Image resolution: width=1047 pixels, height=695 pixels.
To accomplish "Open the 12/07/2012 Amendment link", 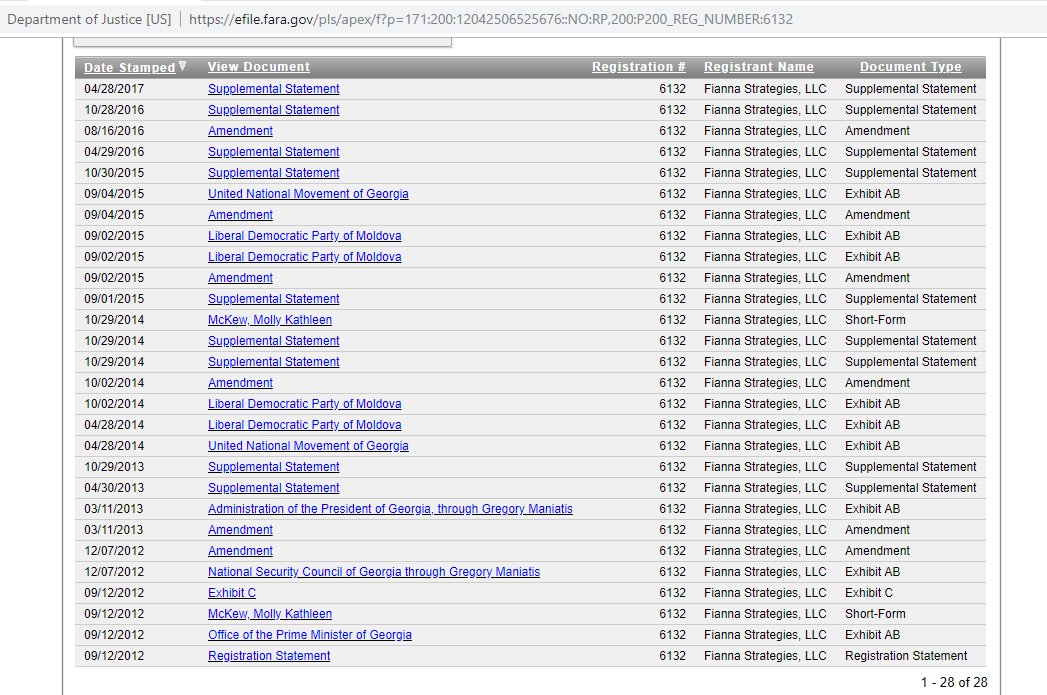I will click(240, 551).
